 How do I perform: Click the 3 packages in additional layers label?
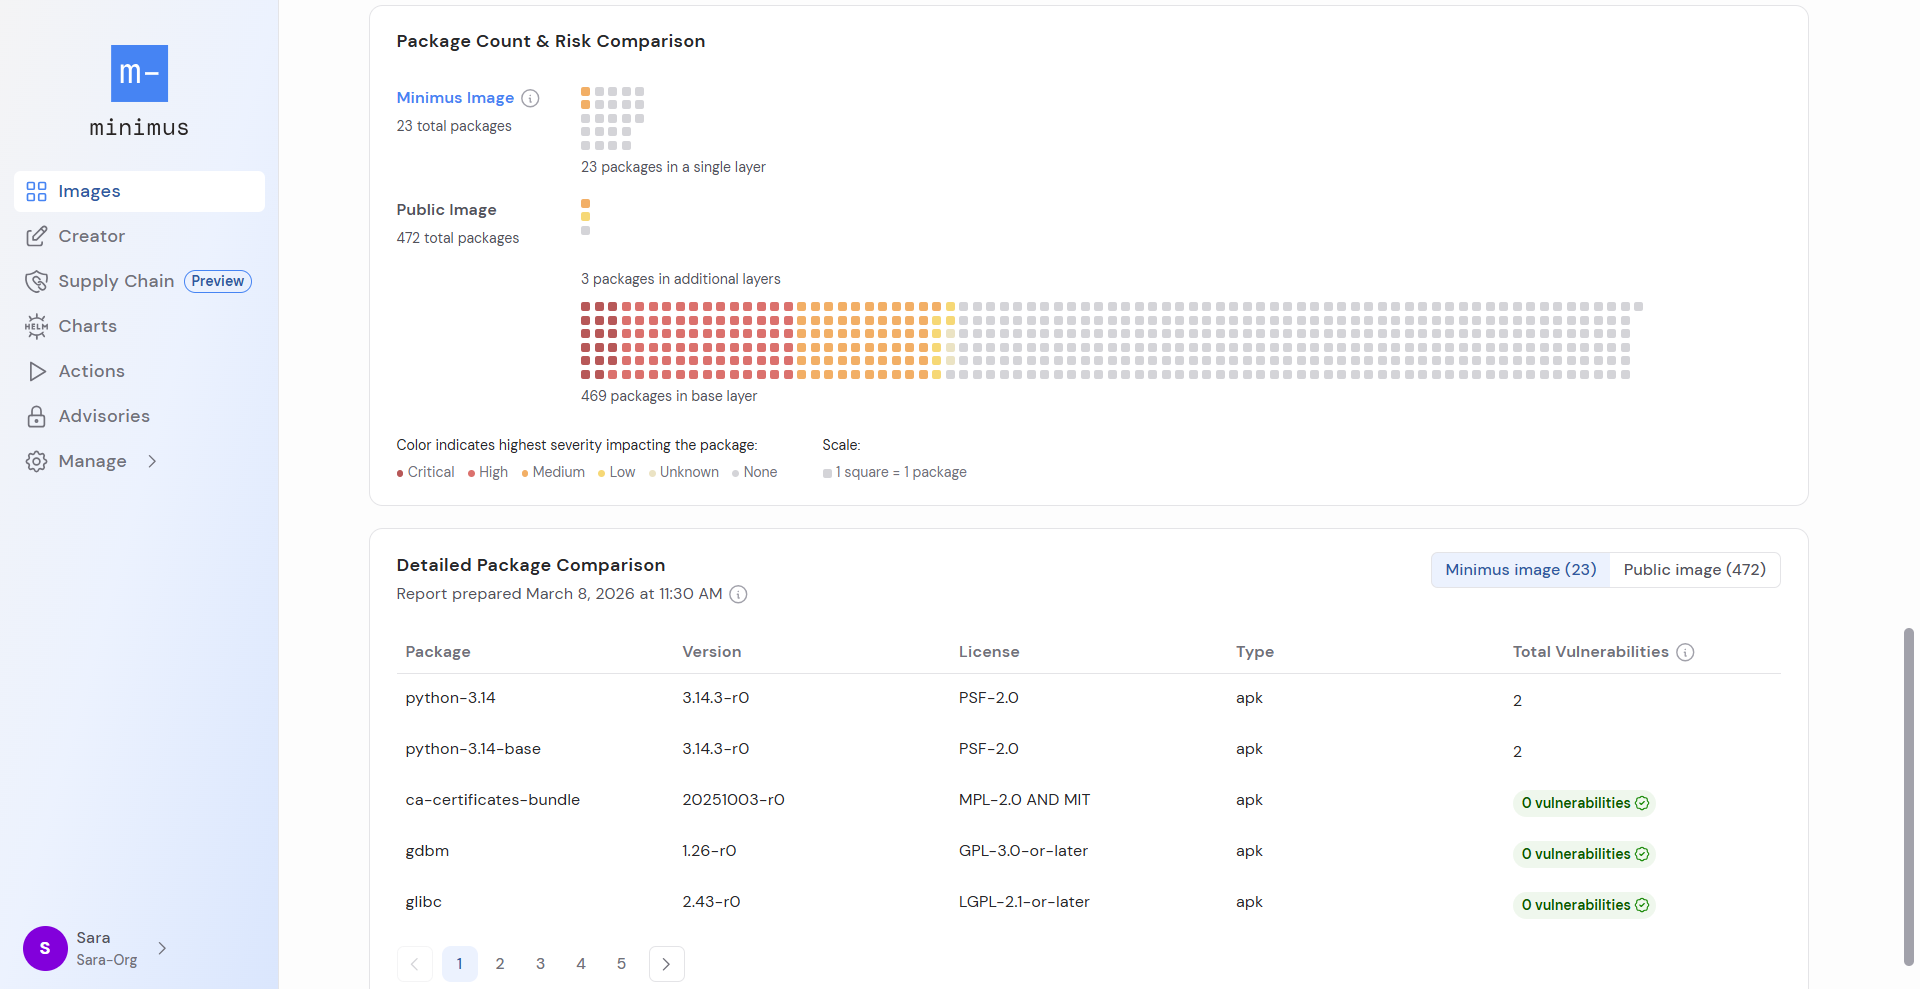click(681, 279)
